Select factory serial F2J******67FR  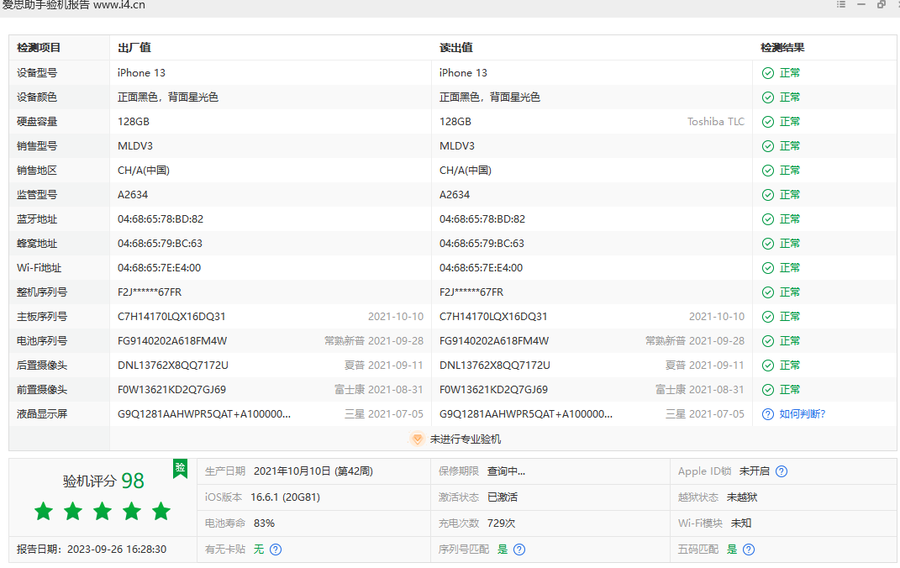click(149, 293)
